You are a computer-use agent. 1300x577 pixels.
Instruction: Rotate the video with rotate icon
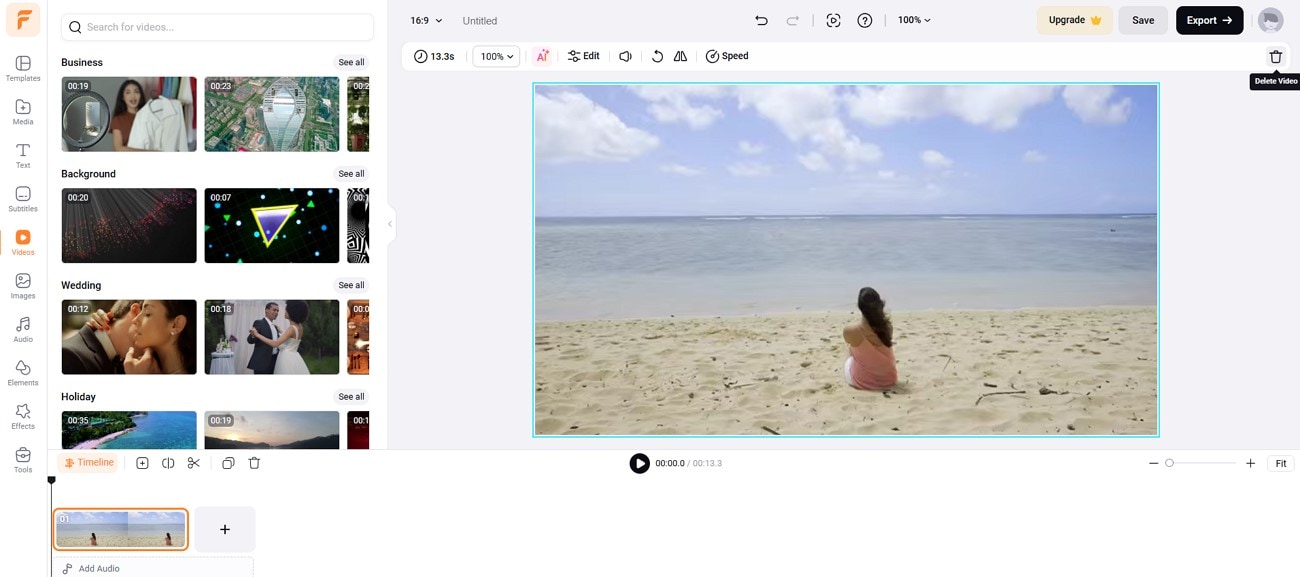(x=657, y=56)
